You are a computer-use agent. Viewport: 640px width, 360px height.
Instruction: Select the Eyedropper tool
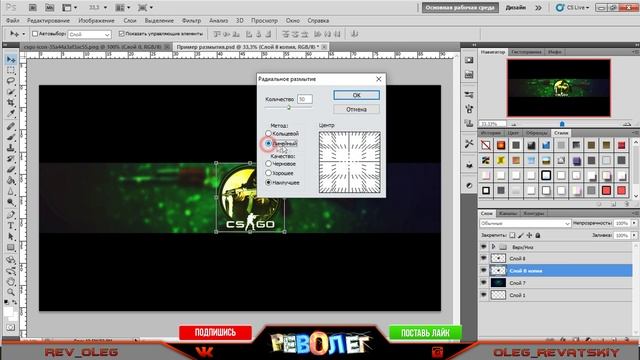pyautogui.click(x=11, y=113)
